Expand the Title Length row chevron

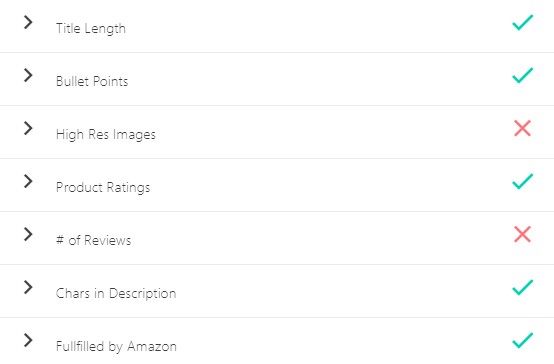pyautogui.click(x=28, y=22)
